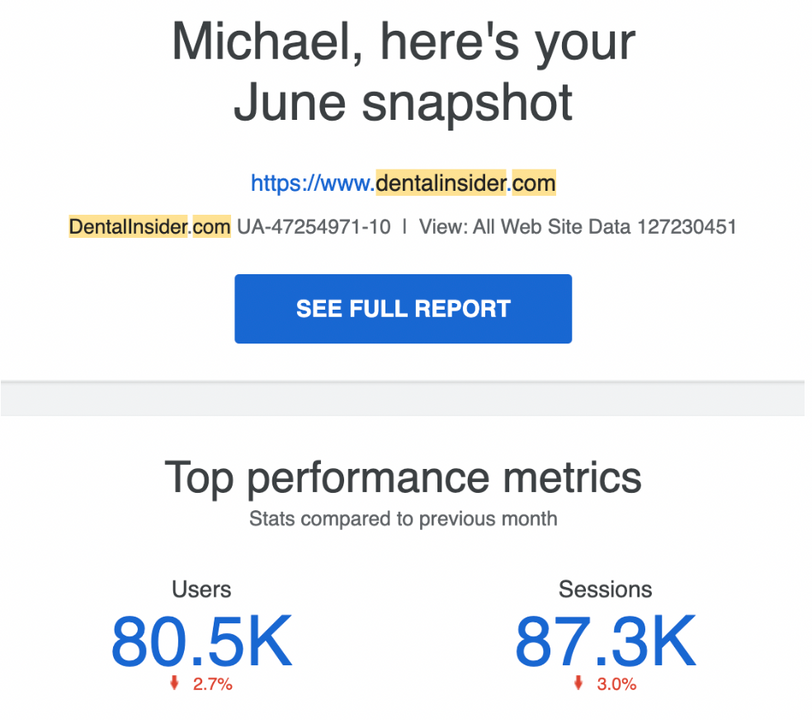812x720 pixels.
Task: Open the https://www.dentalinsider.com link
Action: pos(403,183)
